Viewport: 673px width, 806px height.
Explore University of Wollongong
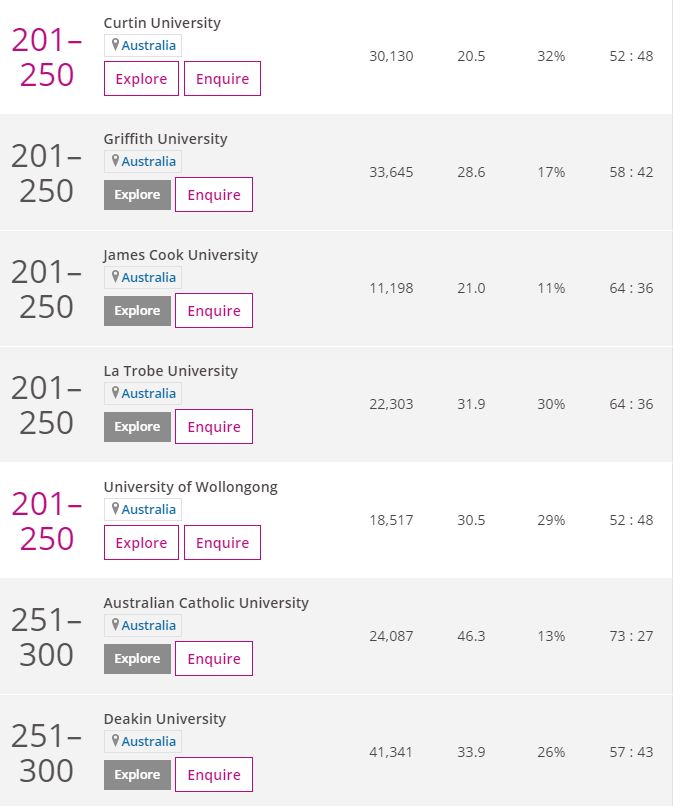point(141,542)
